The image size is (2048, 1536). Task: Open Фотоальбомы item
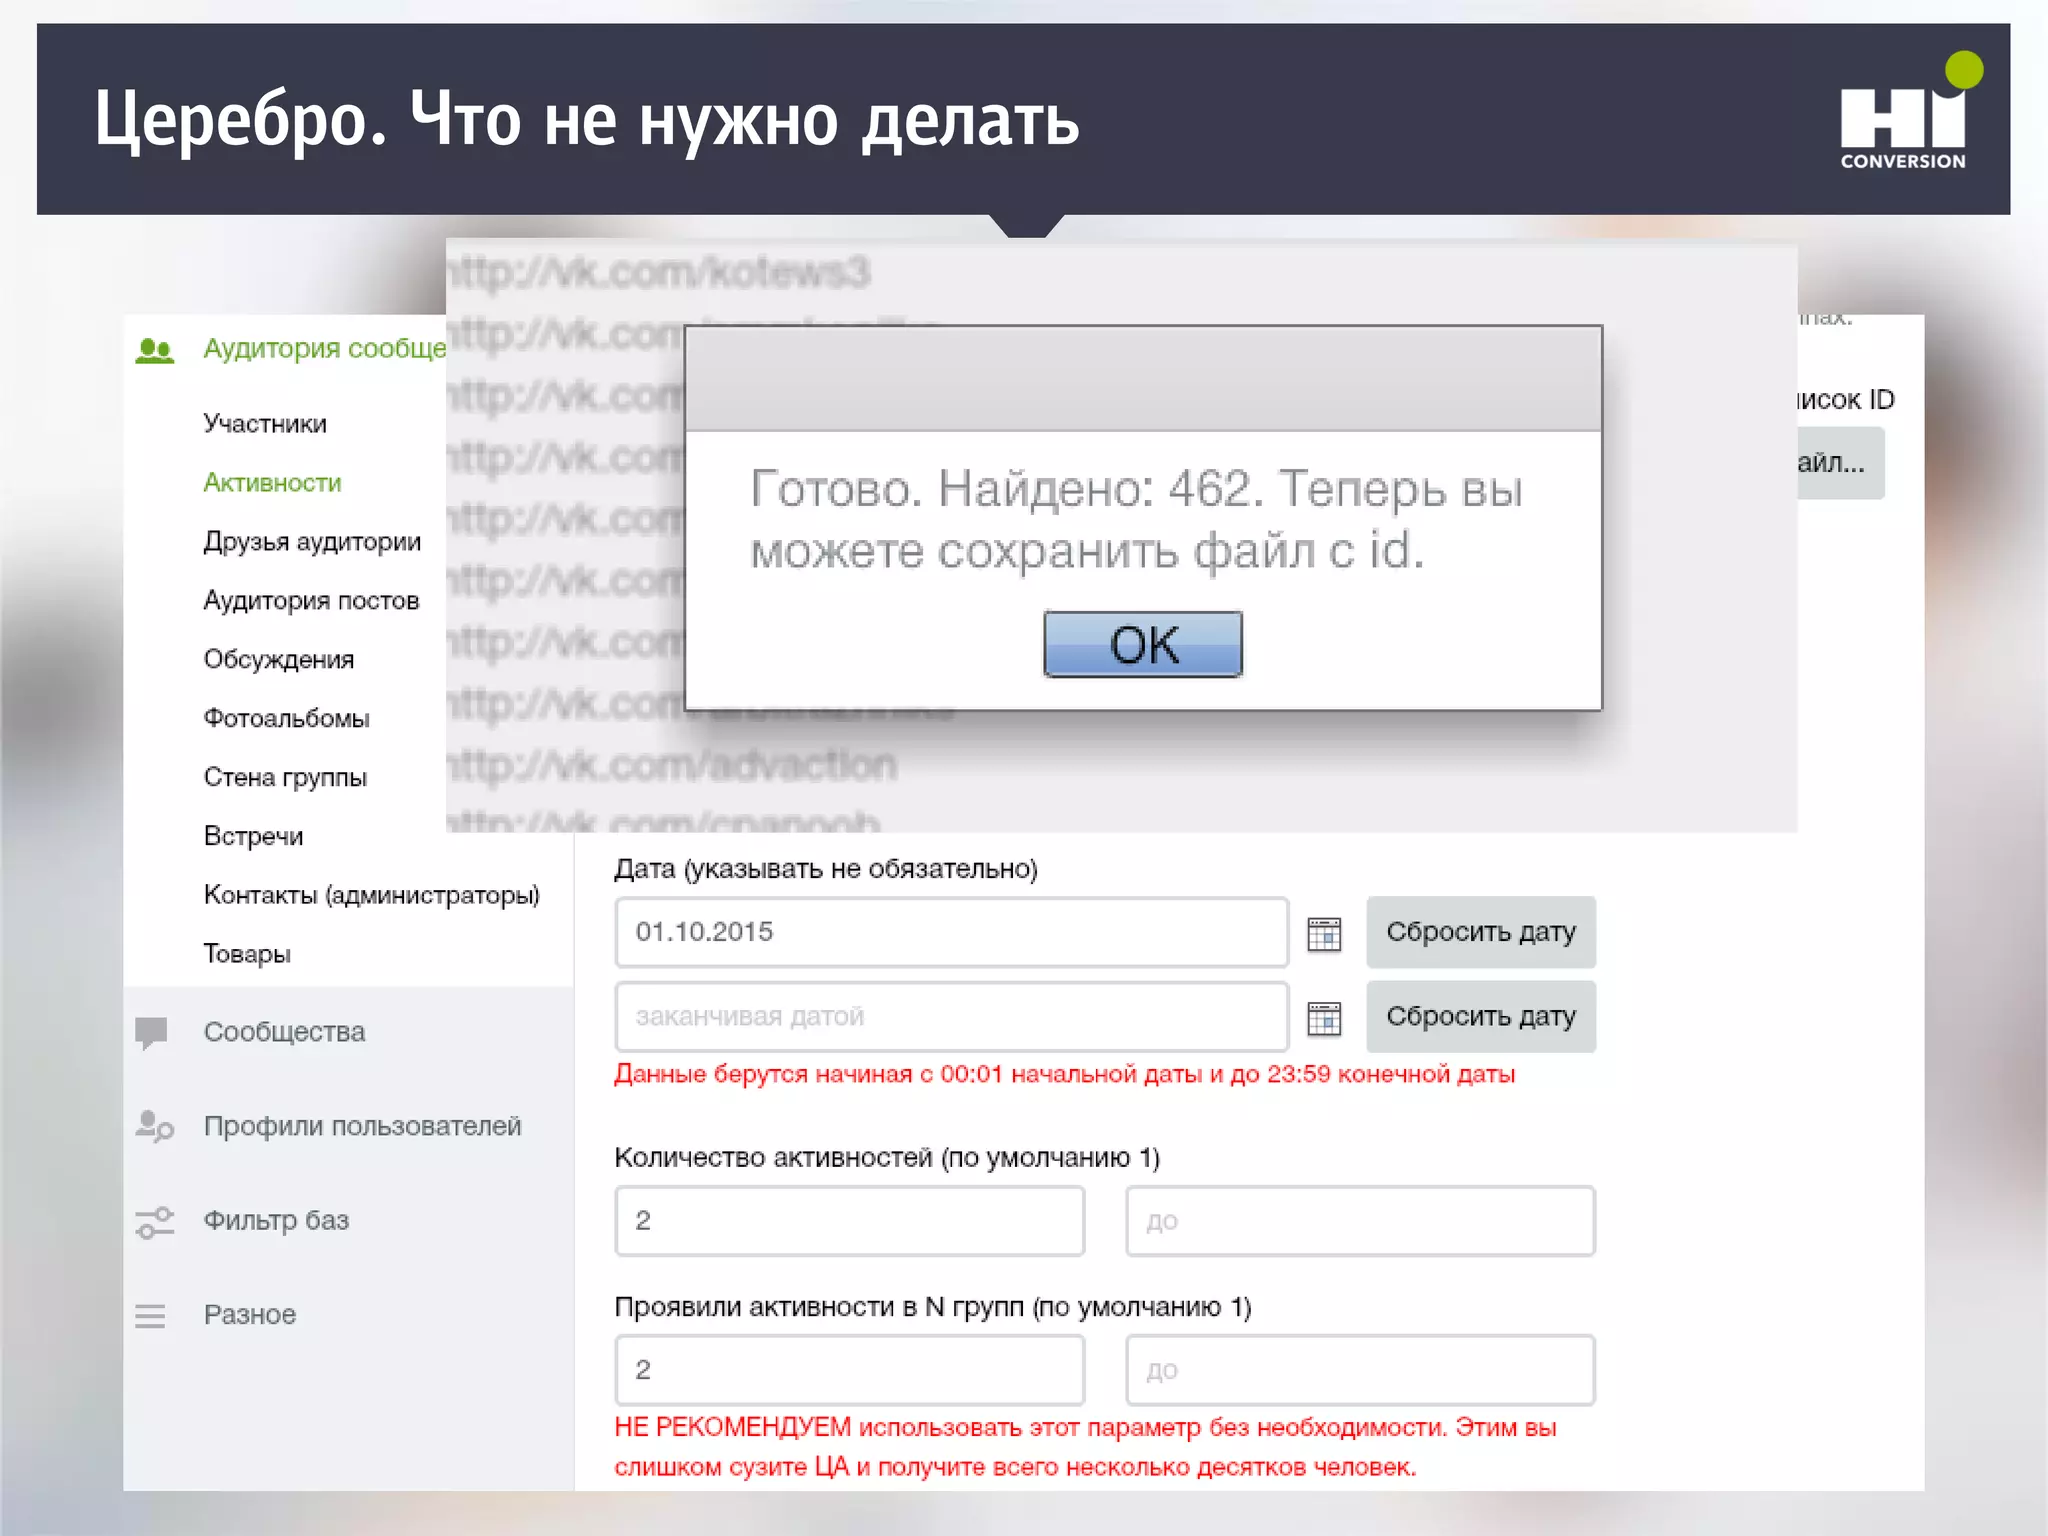click(286, 718)
